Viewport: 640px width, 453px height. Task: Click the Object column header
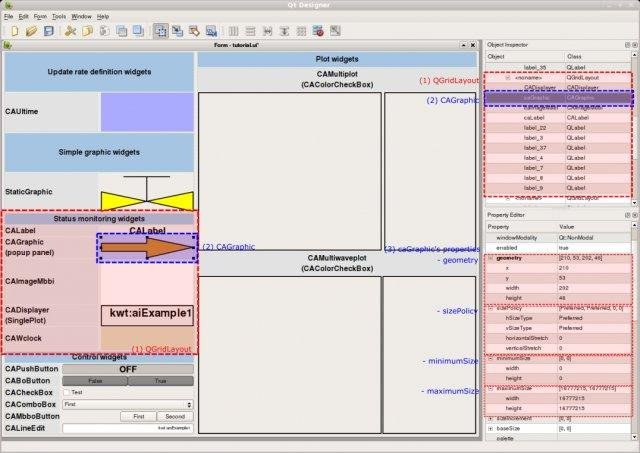tap(525, 57)
